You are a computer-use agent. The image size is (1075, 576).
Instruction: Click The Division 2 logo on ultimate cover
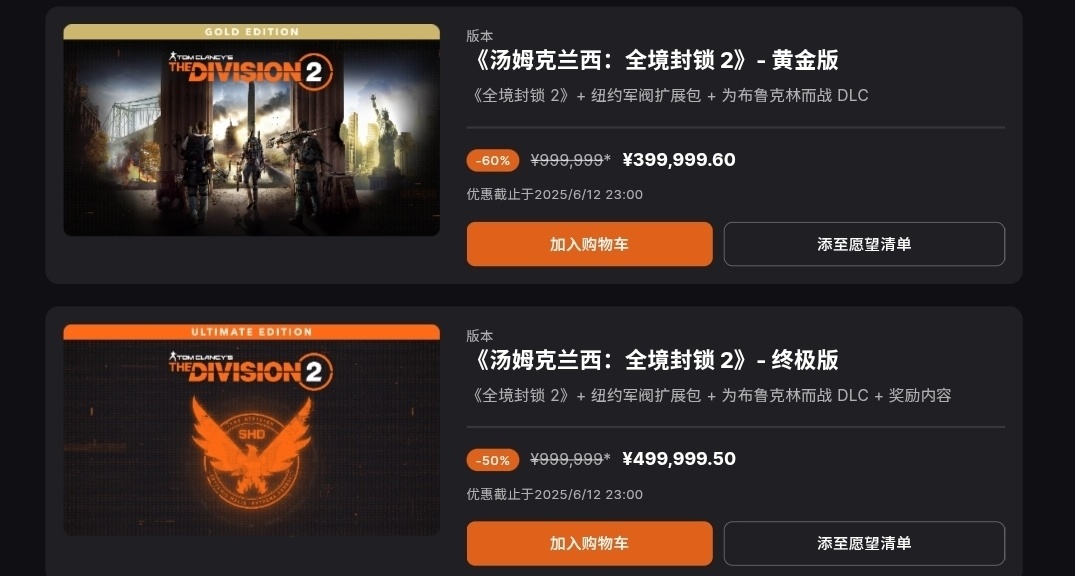click(251, 370)
